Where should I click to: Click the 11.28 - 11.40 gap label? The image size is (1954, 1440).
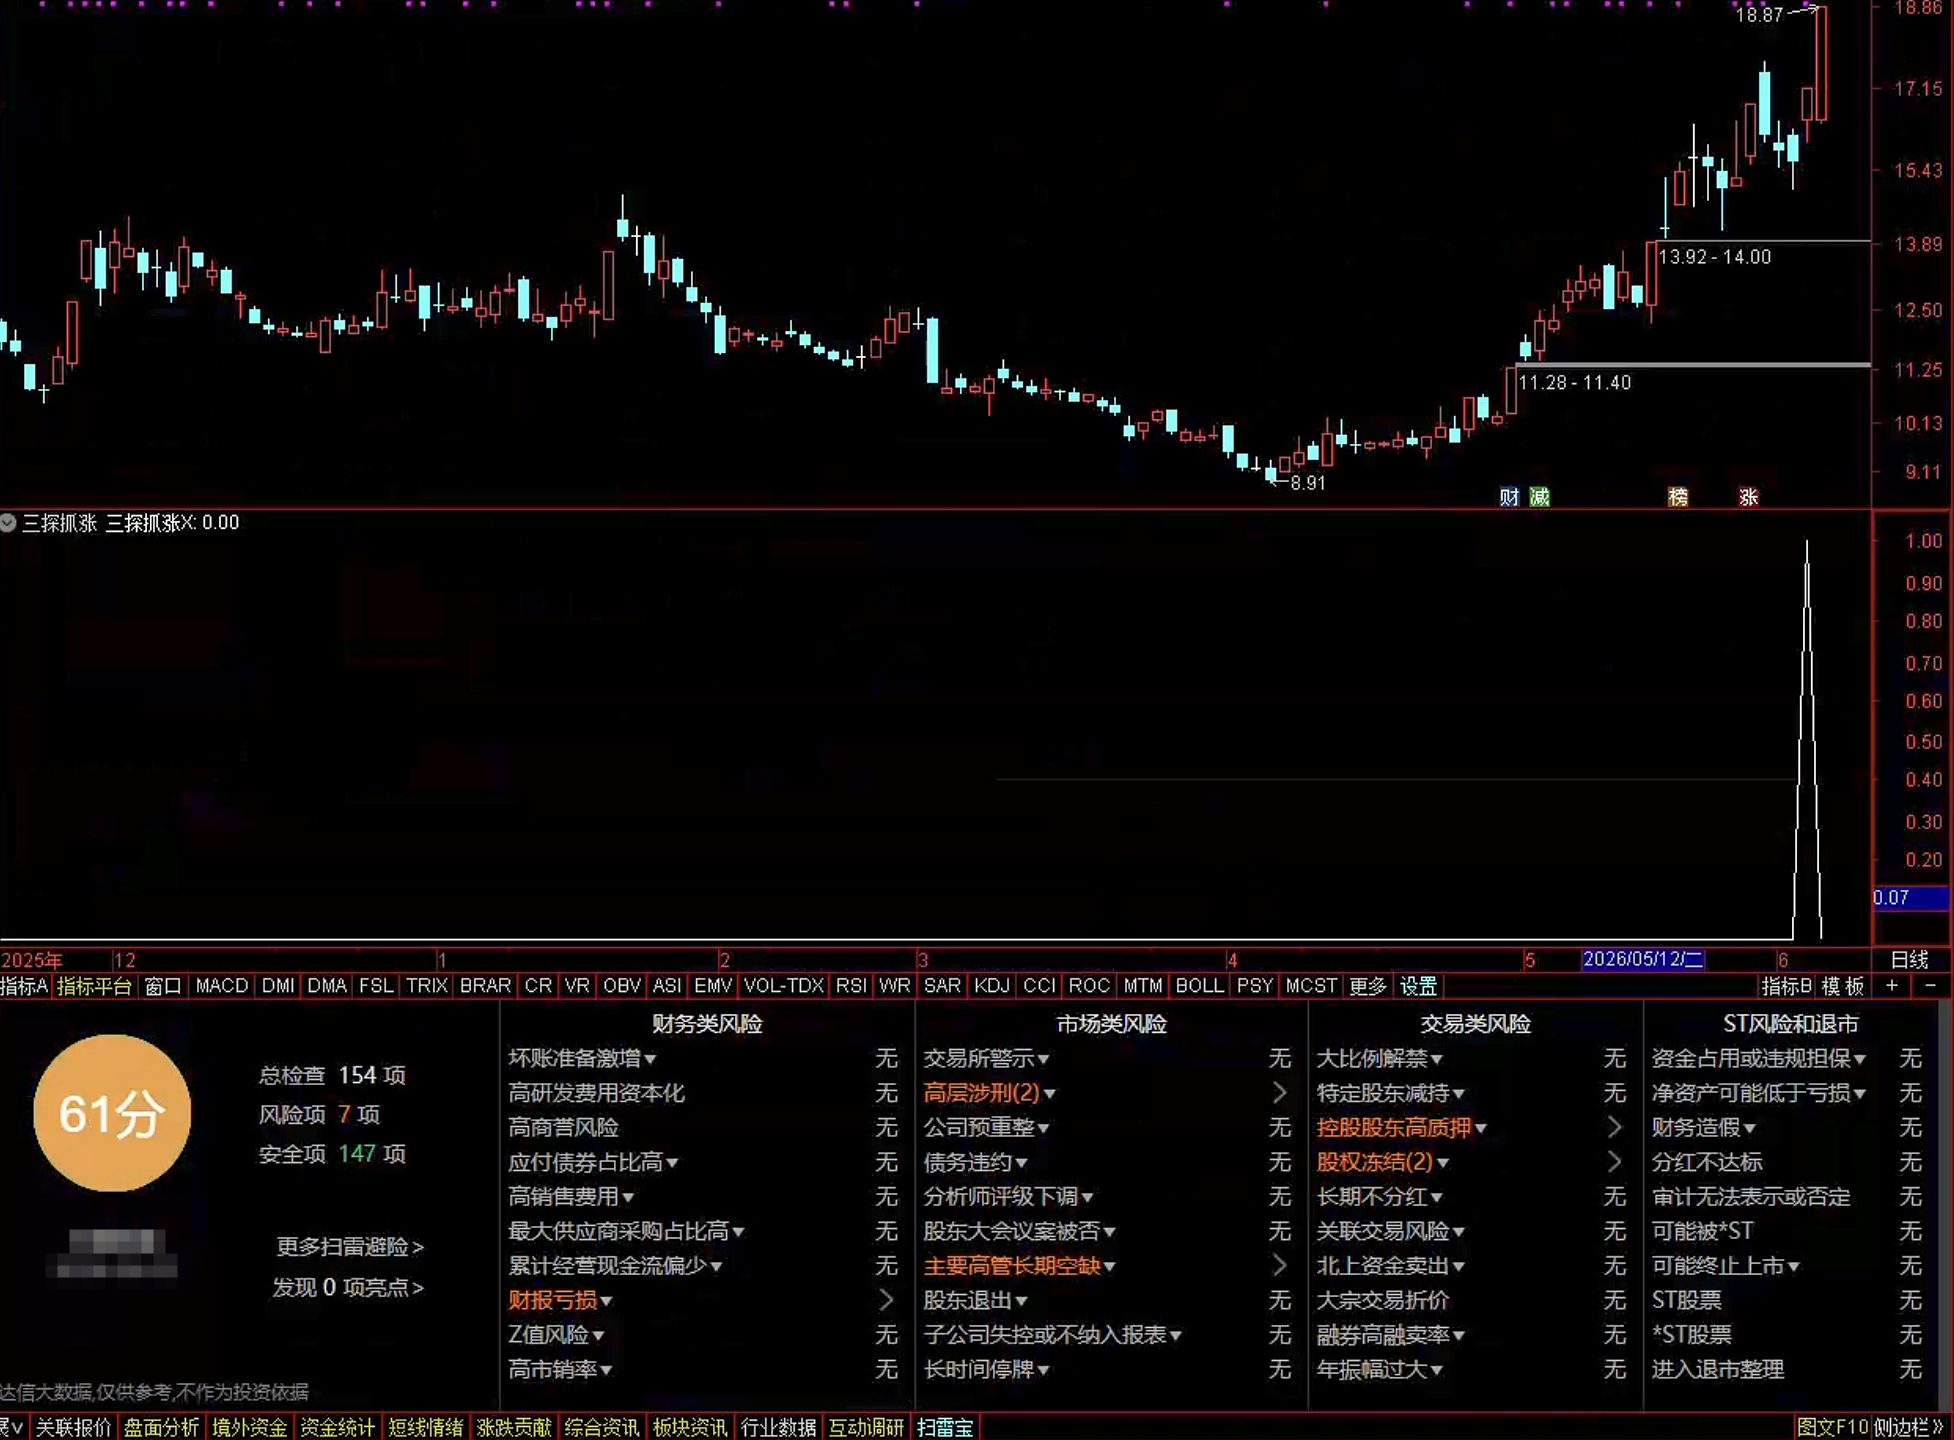(x=1574, y=382)
